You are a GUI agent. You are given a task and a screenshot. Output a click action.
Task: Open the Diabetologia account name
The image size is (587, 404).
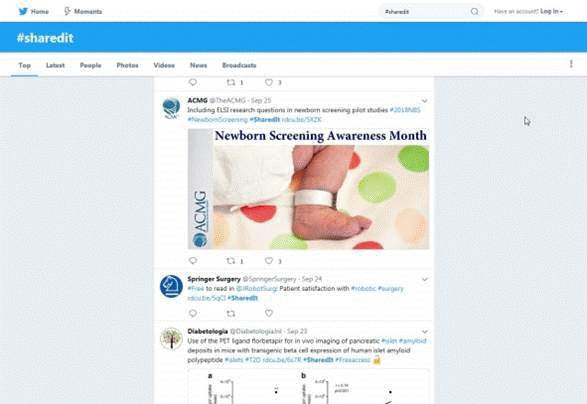207,331
